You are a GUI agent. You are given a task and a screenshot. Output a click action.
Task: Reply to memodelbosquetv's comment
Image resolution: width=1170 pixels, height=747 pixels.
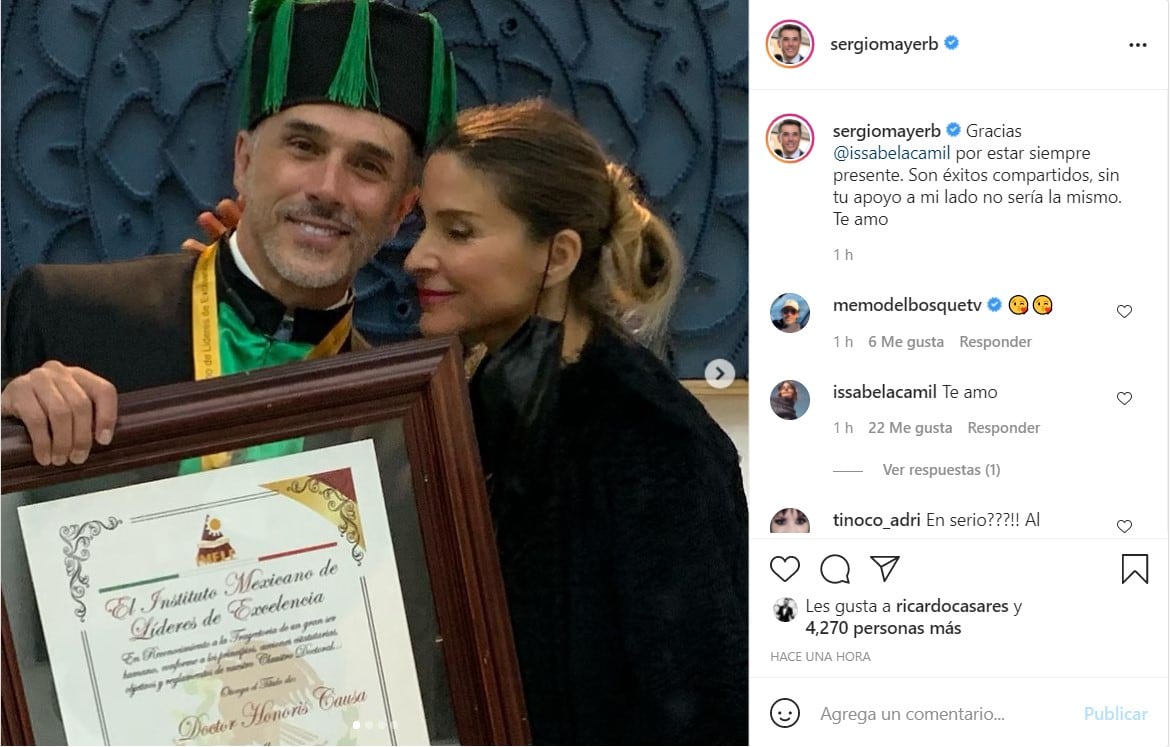click(995, 342)
